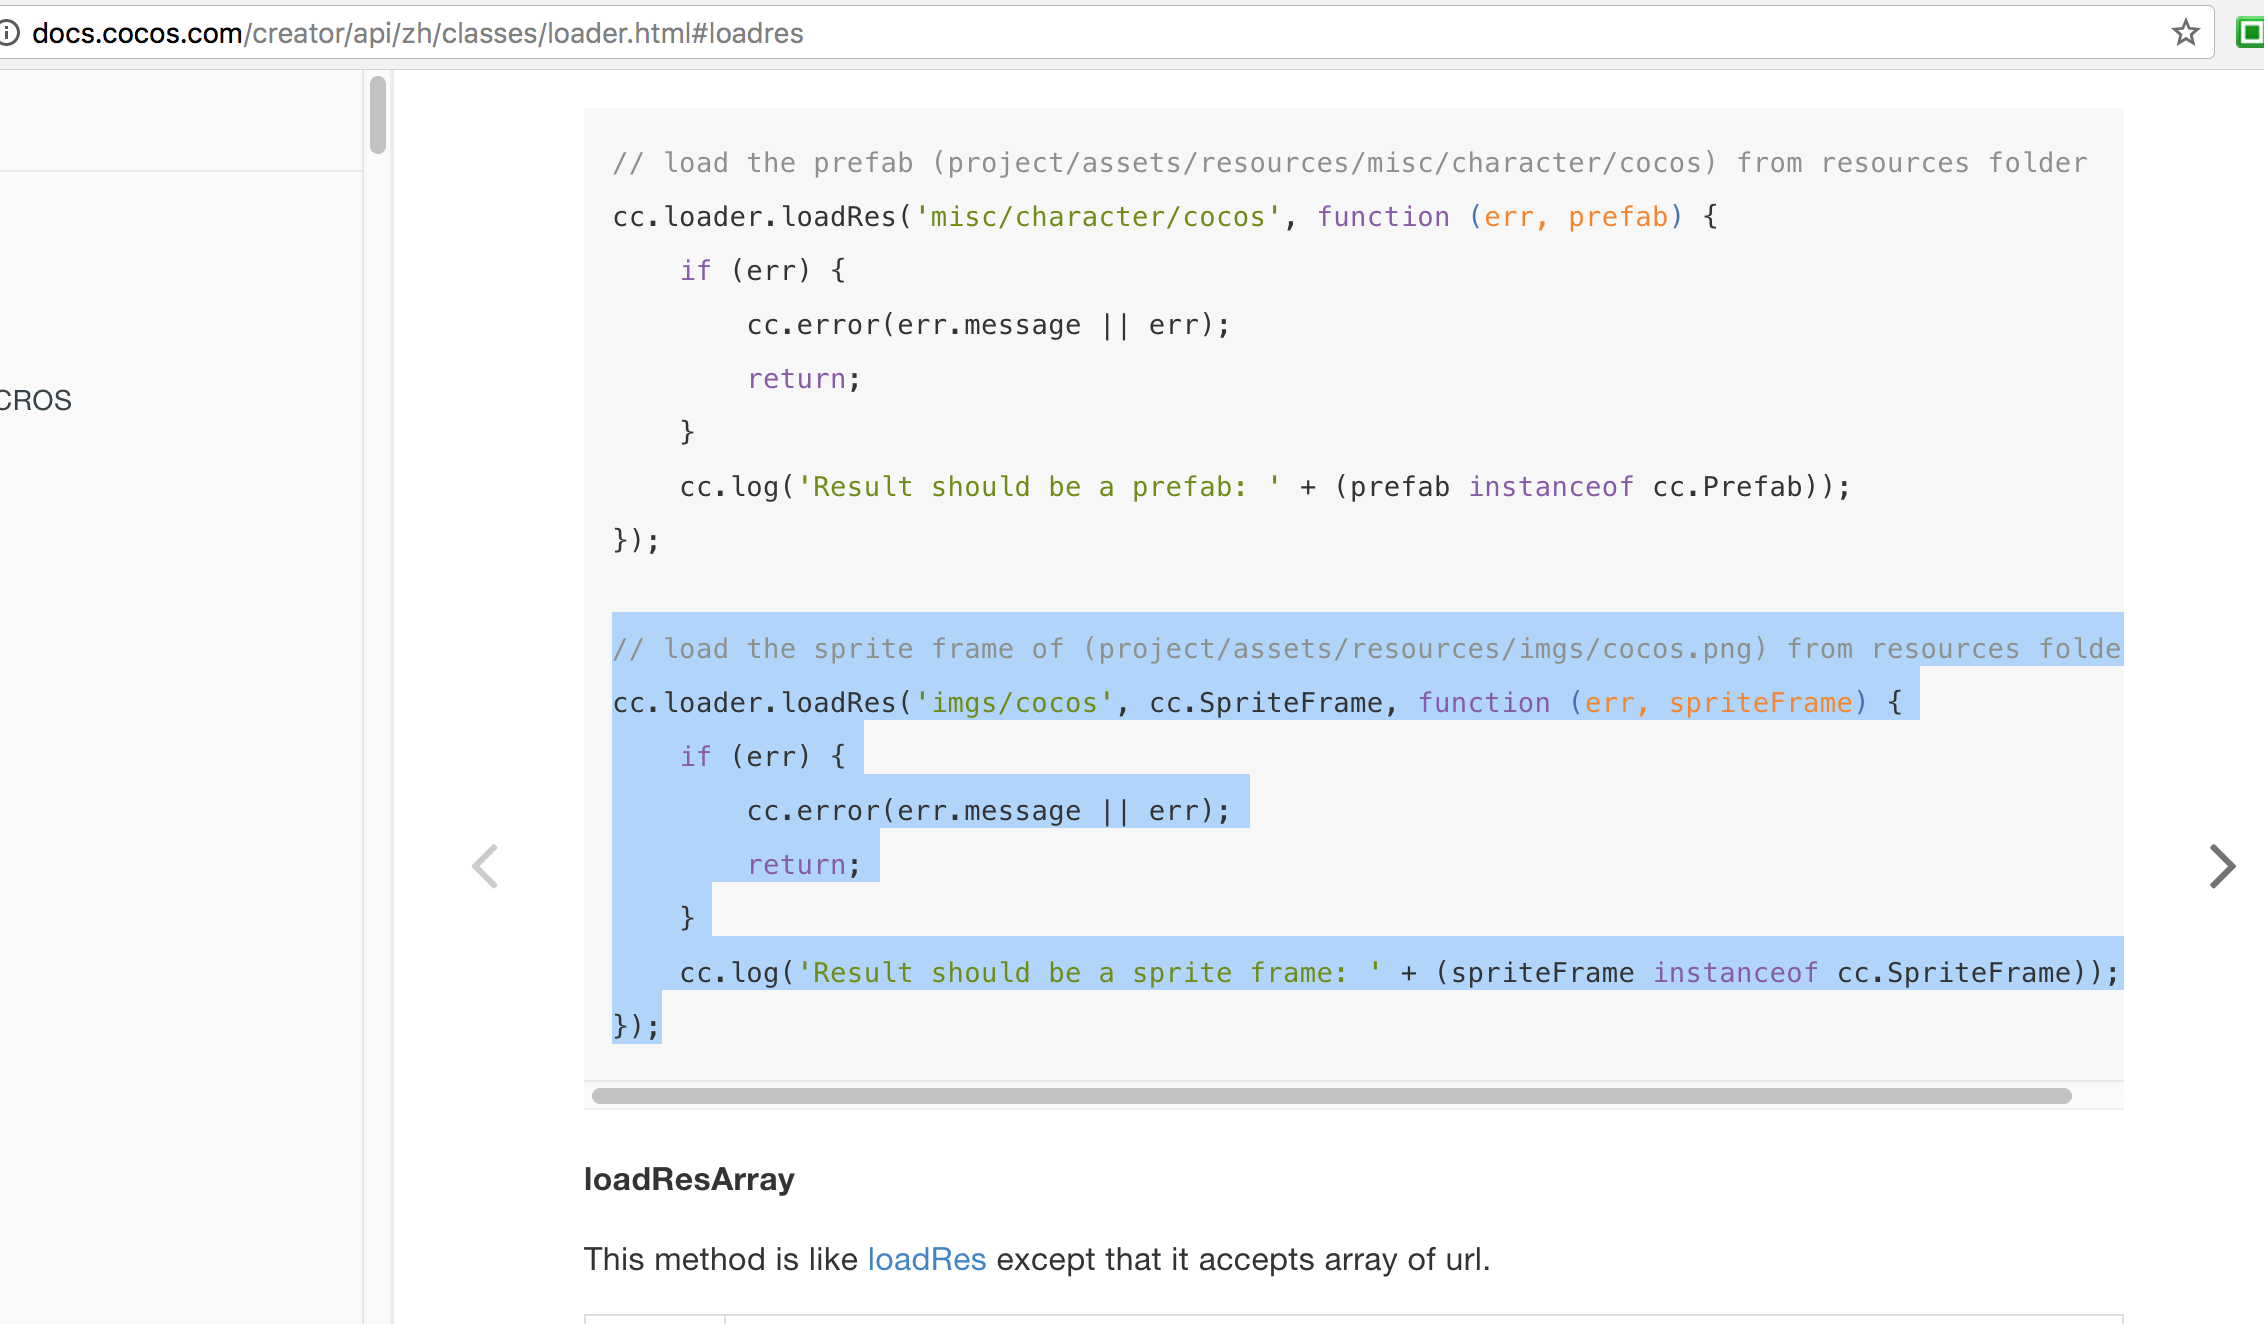Screen dimensions: 2264x1324
Task: Click the 'Result should be a sprite frame' string
Action: 1090,973
